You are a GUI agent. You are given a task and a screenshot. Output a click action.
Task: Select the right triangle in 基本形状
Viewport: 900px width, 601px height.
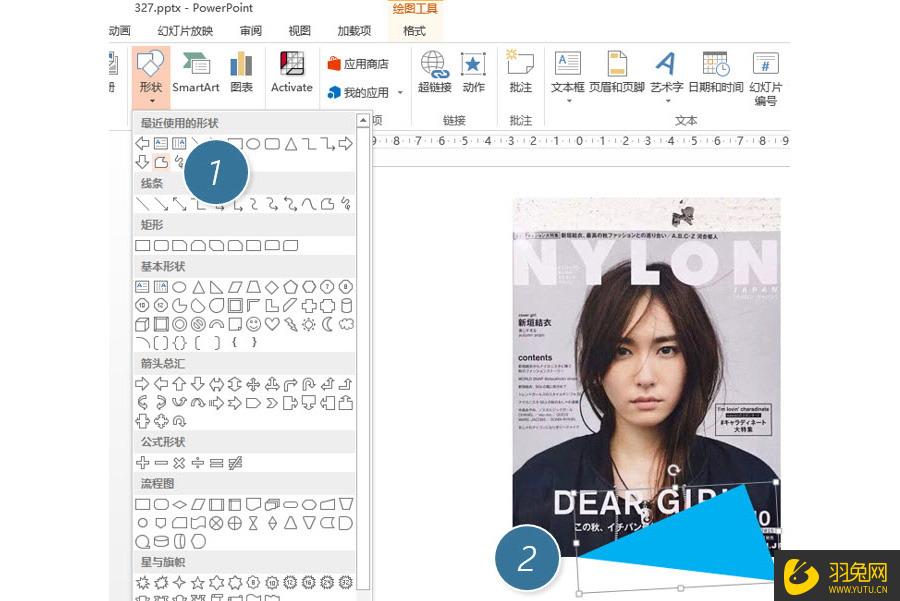click(x=216, y=287)
